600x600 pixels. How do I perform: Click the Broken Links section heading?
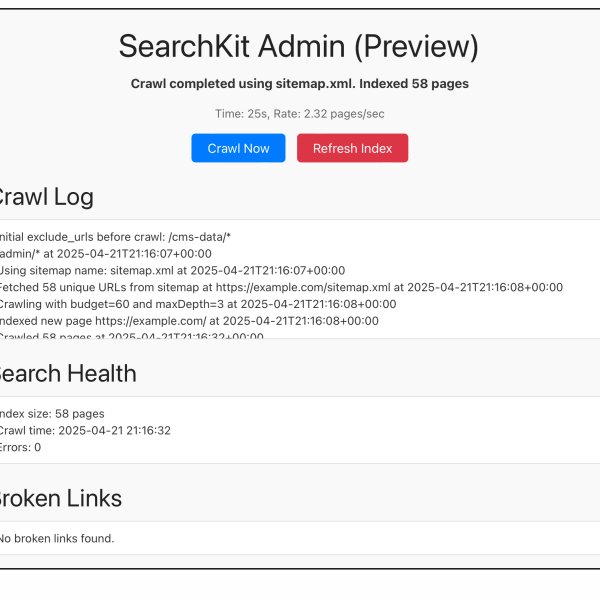click(x=59, y=498)
